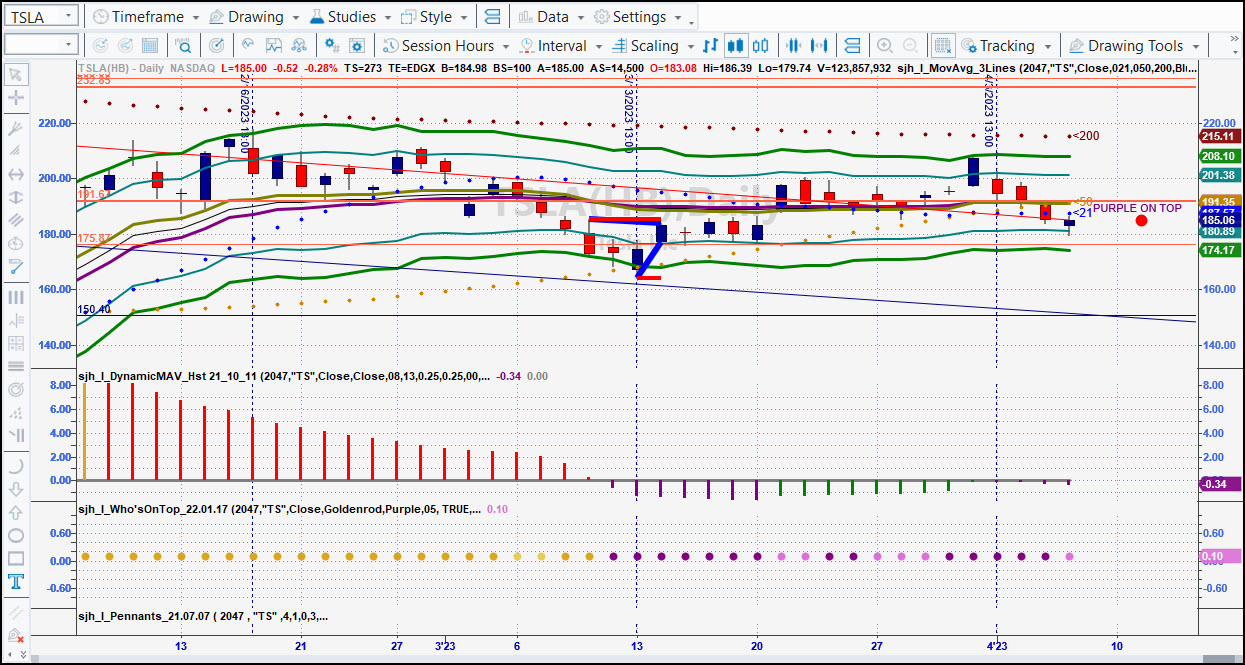Click the 4'23 date label on time axis
1245x665 pixels.
pyautogui.click(x=996, y=645)
